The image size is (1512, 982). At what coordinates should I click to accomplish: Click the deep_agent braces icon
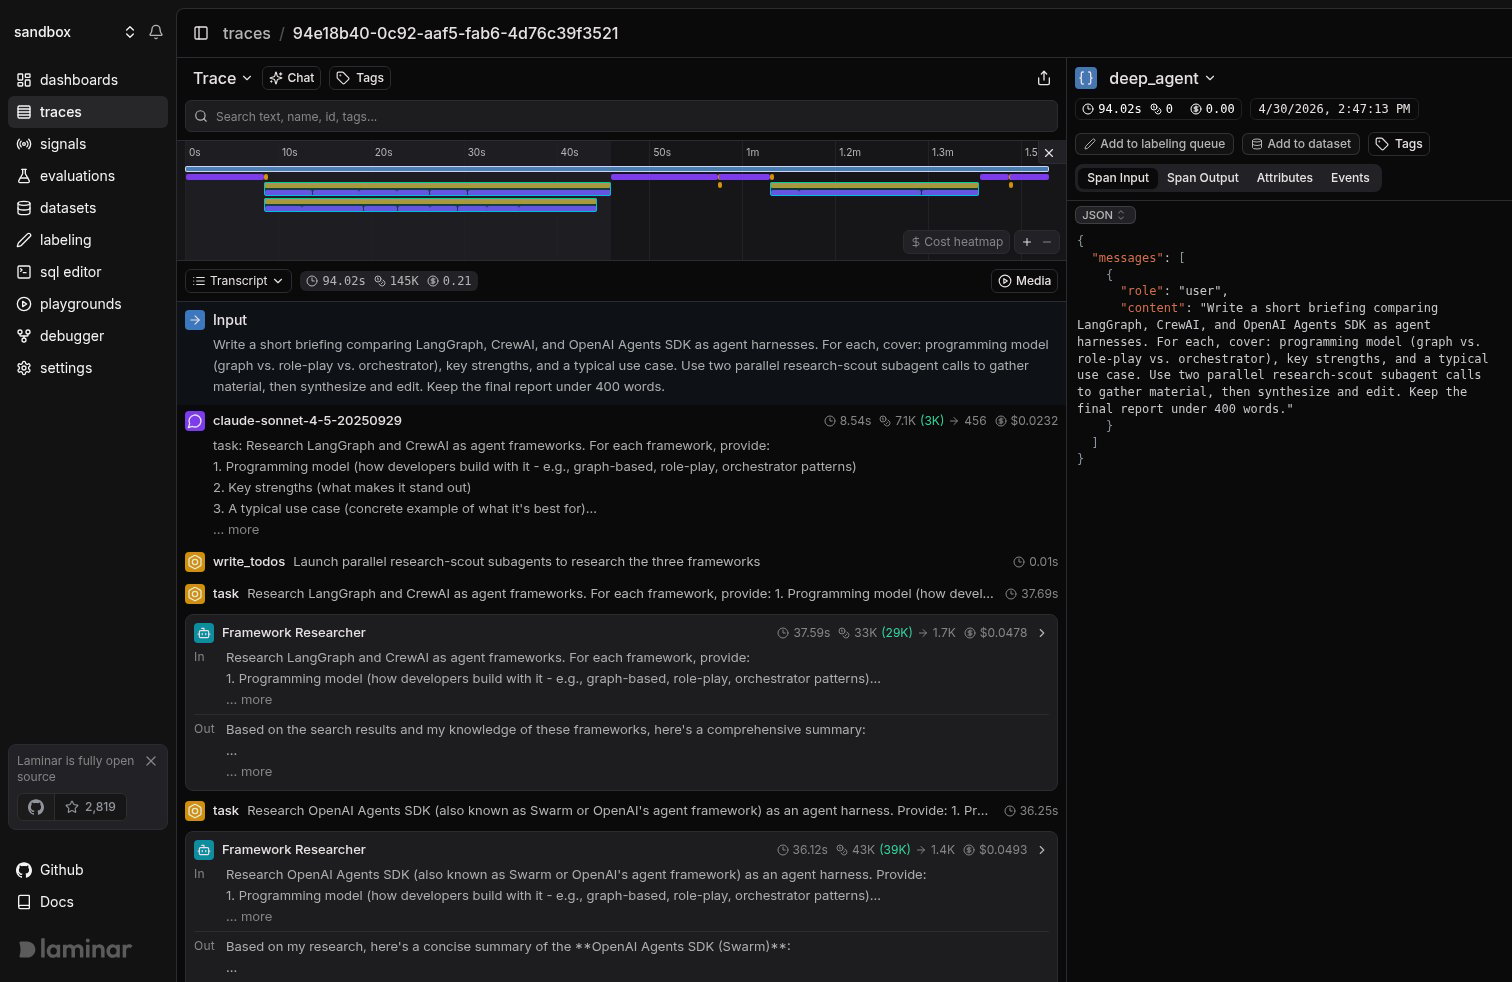pyautogui.click(x=1086, y=78)
